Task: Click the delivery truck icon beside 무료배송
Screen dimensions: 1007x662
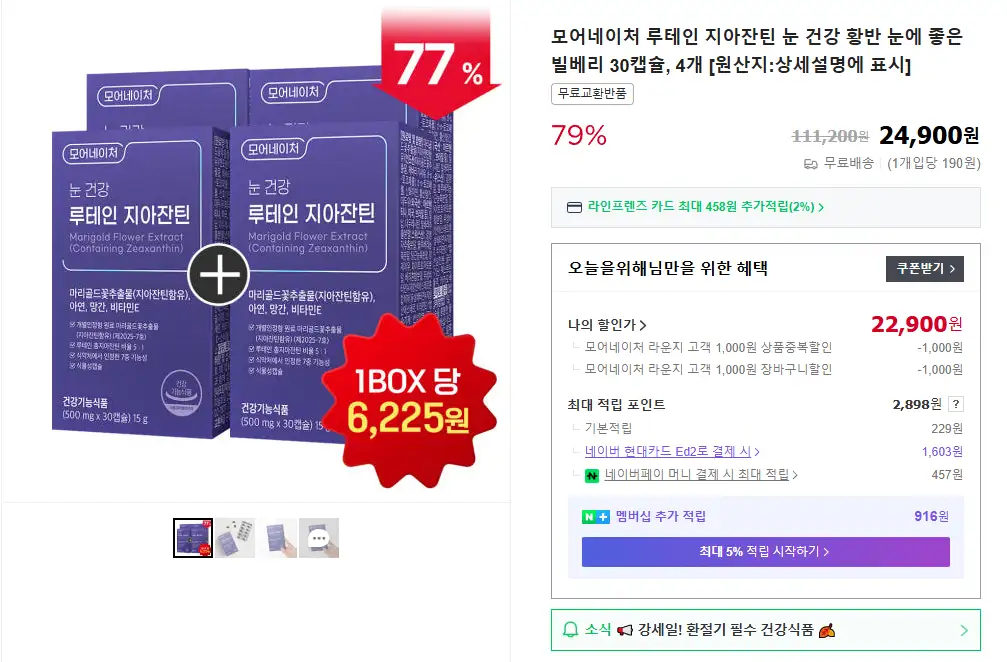Action: click(810, 164)
